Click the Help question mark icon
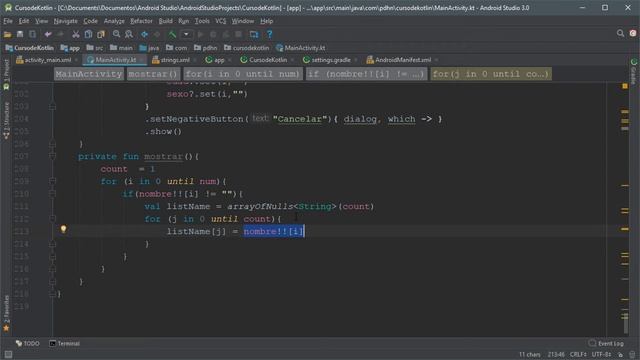This screenshot has width=640, height=360. coord(269,34)
